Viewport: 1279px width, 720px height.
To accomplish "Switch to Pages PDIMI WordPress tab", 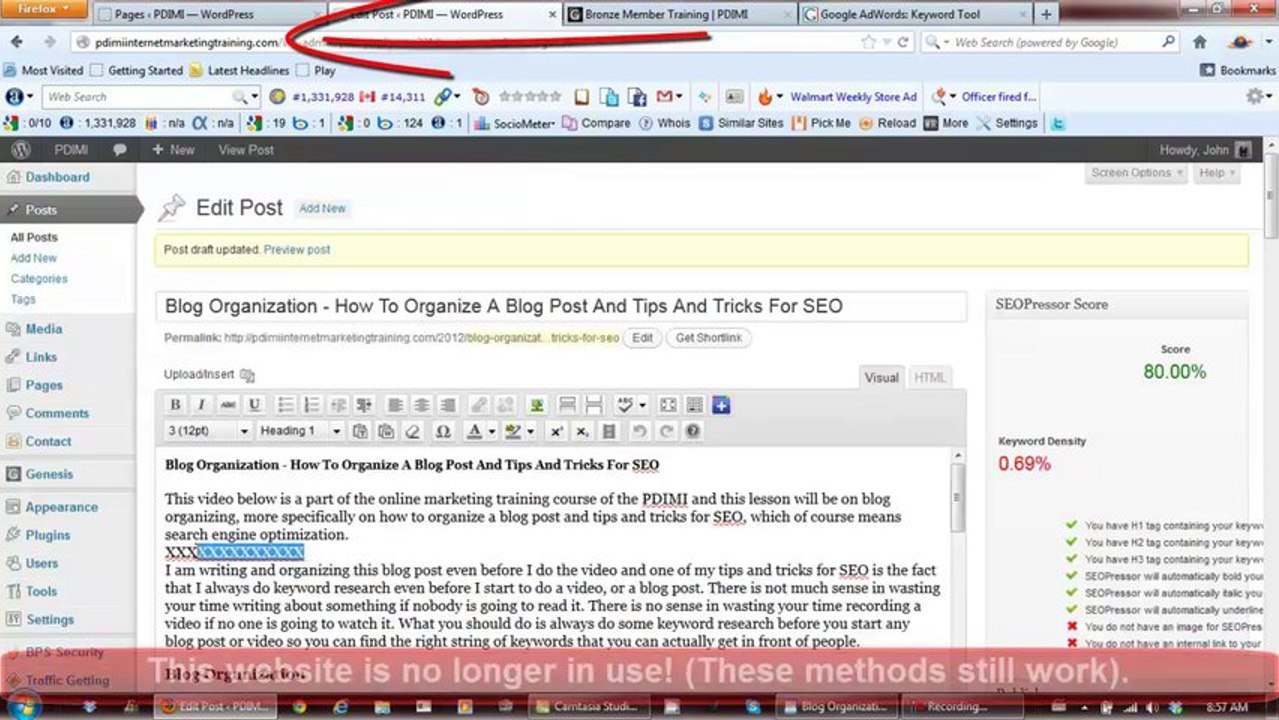I will point(206,14).
